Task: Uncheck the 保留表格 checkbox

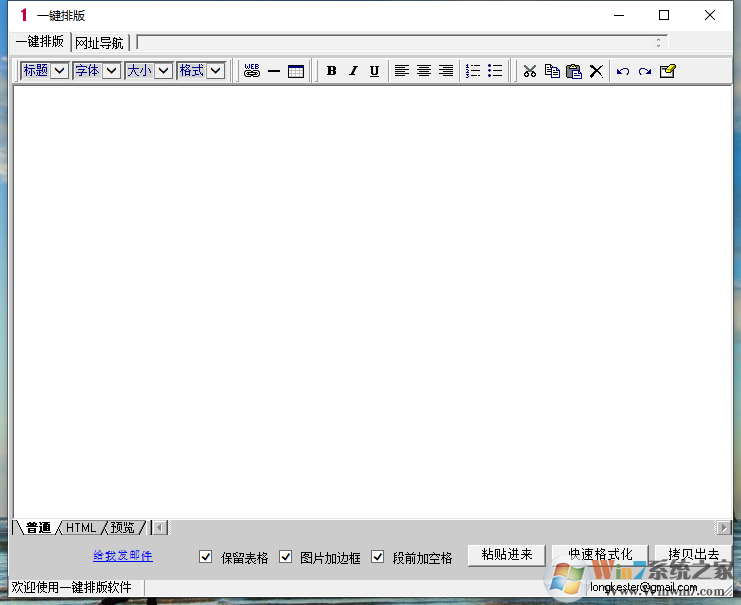Action: [x=206, y=557]
